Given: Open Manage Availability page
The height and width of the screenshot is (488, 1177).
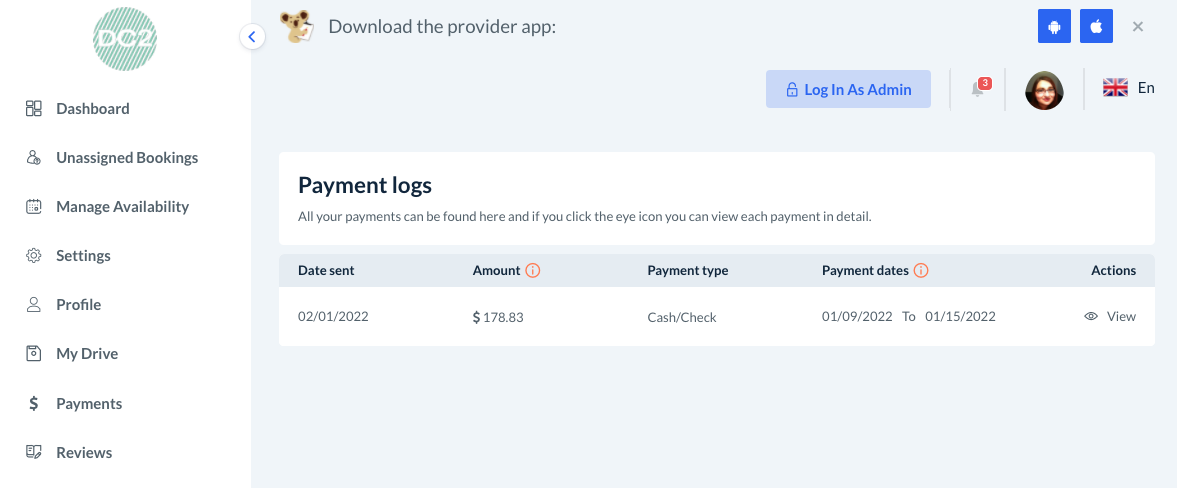Looking at the screenshot, I should [122, 207].
